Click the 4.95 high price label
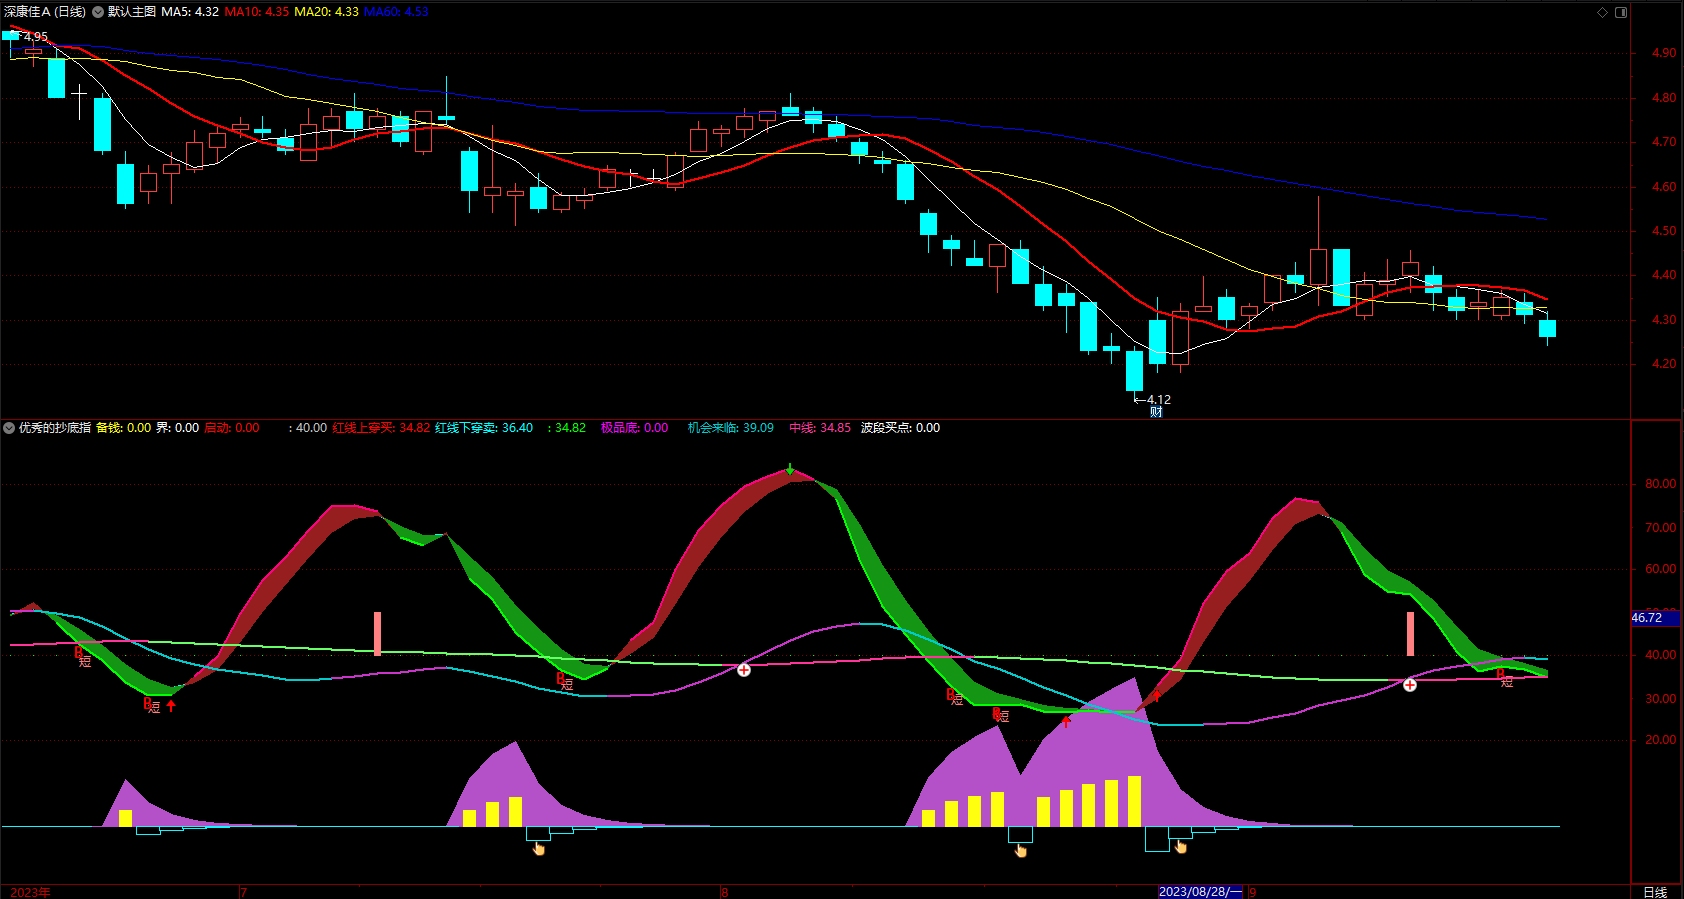1684x899 pixels. pos(36,37)
